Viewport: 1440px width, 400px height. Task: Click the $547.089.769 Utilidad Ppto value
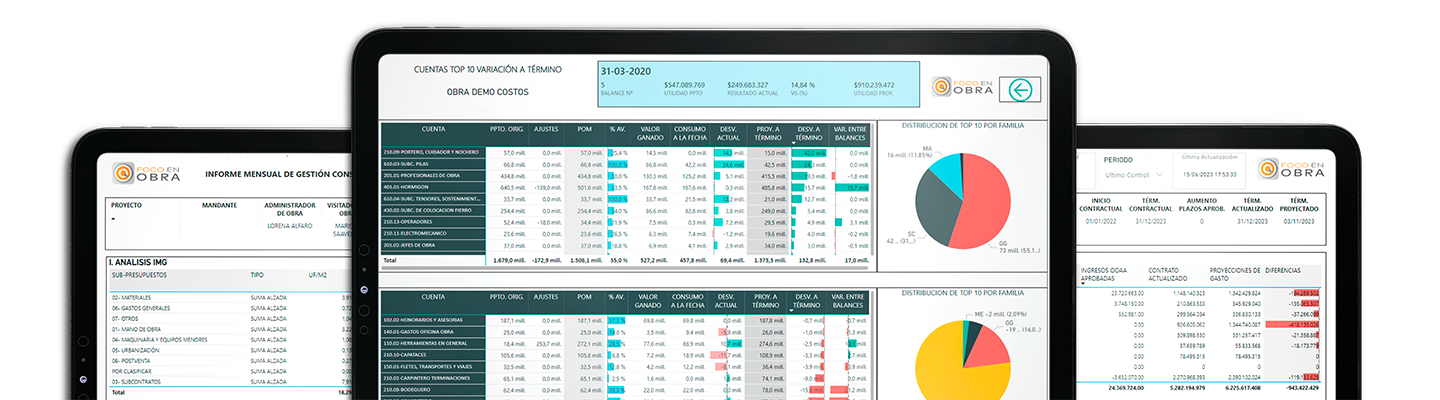(684, 85)
